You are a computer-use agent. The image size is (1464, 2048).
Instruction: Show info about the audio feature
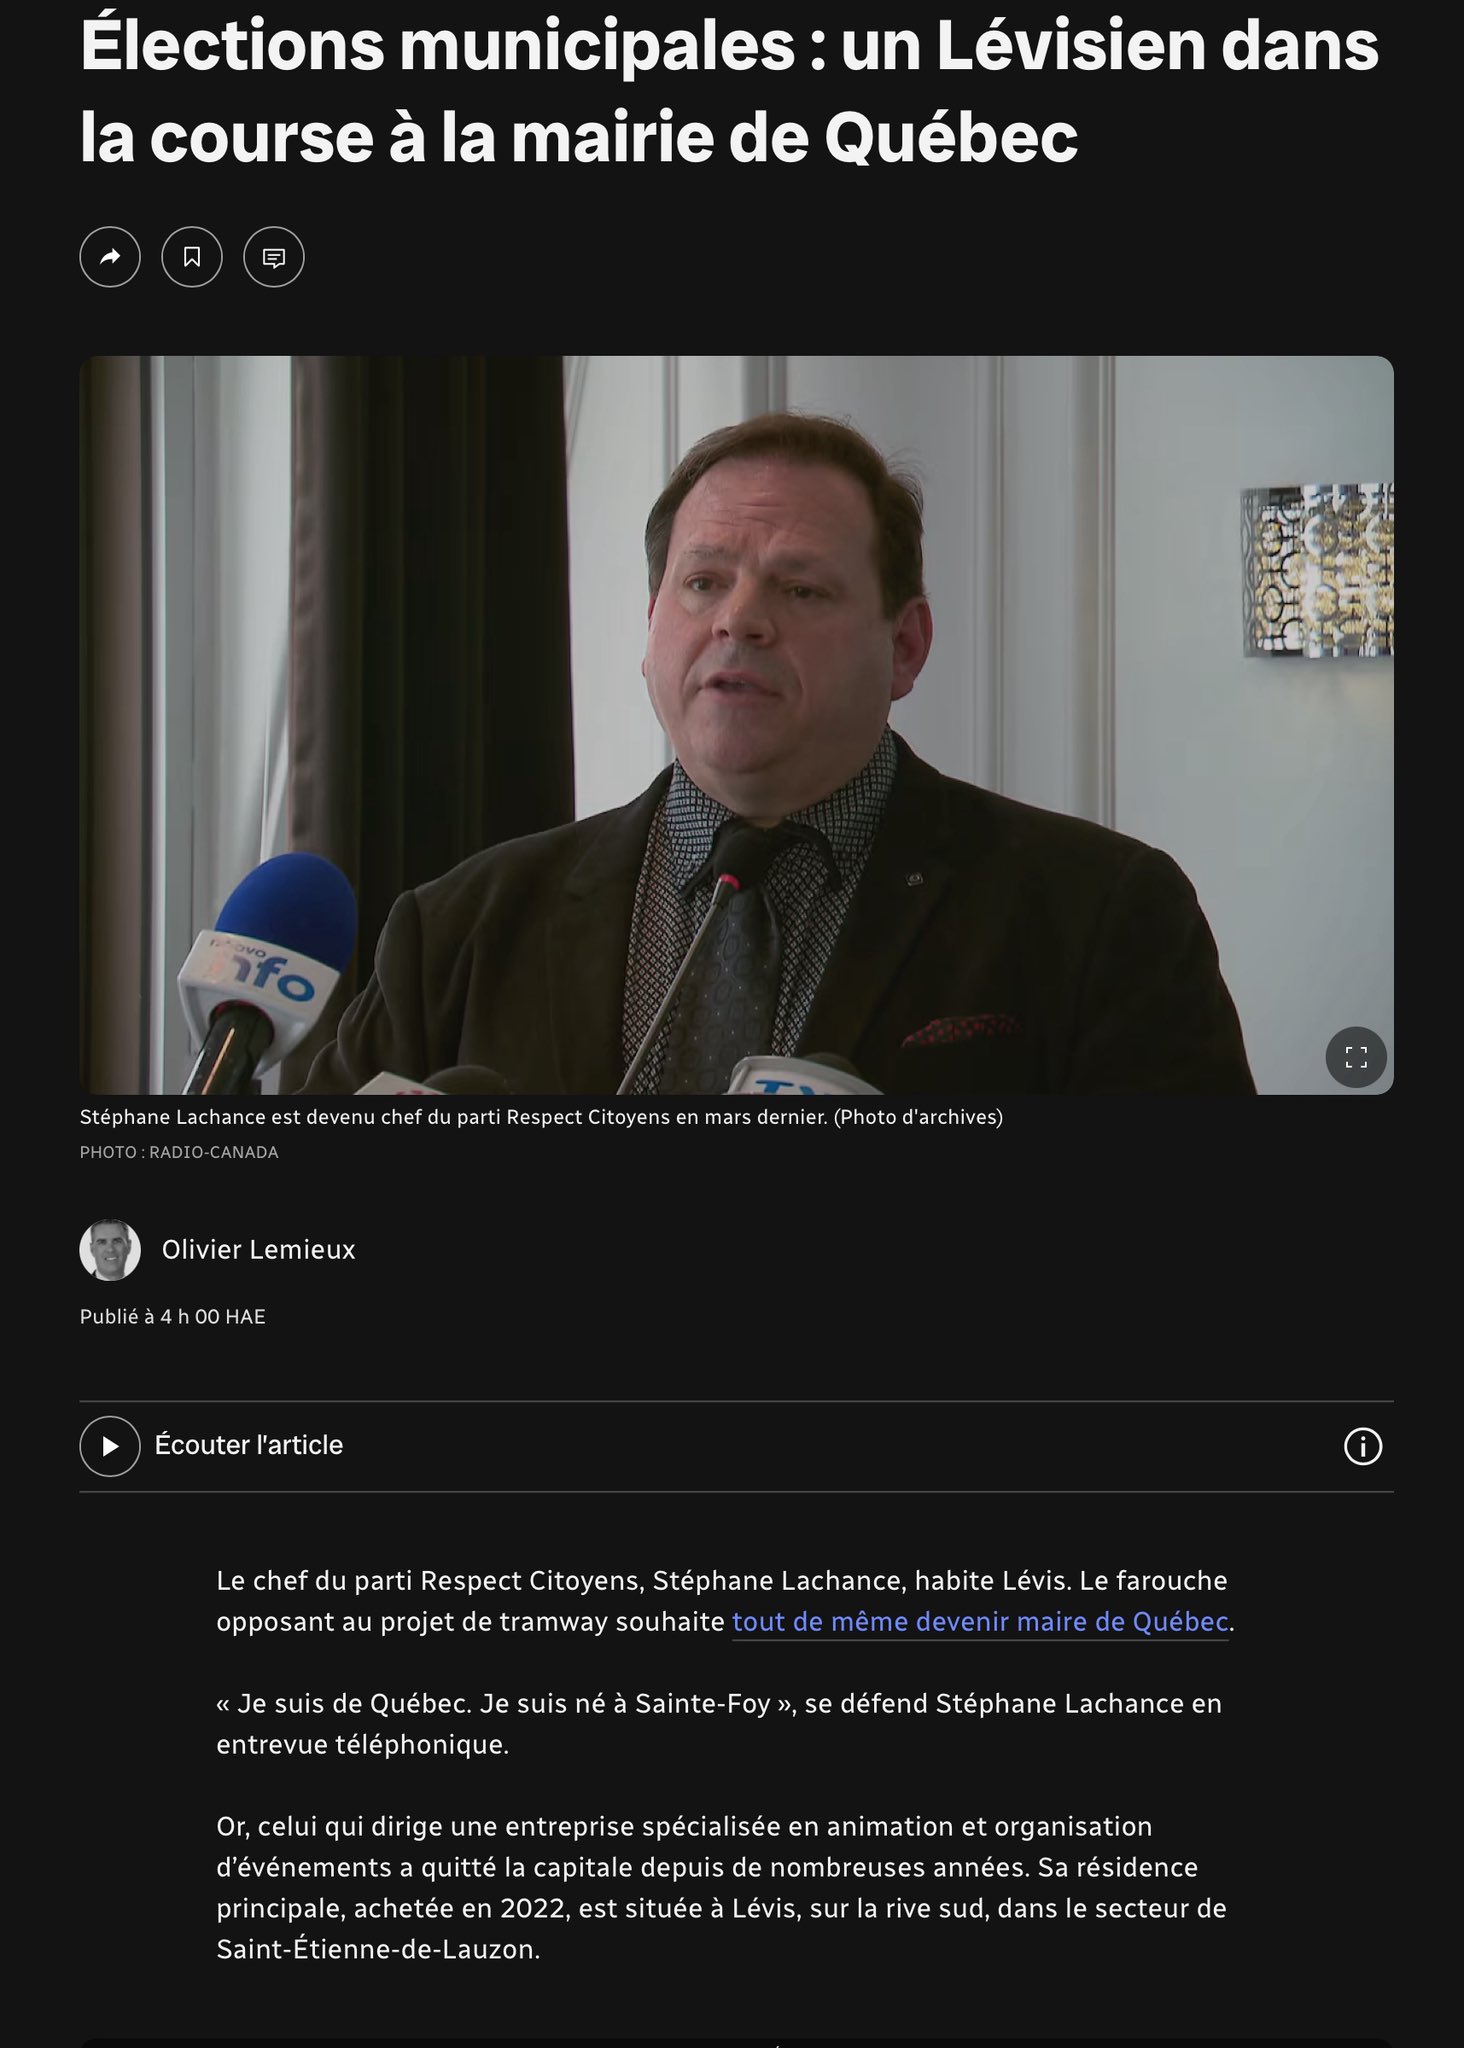pyautogui.click(x=1363, y=1446)
